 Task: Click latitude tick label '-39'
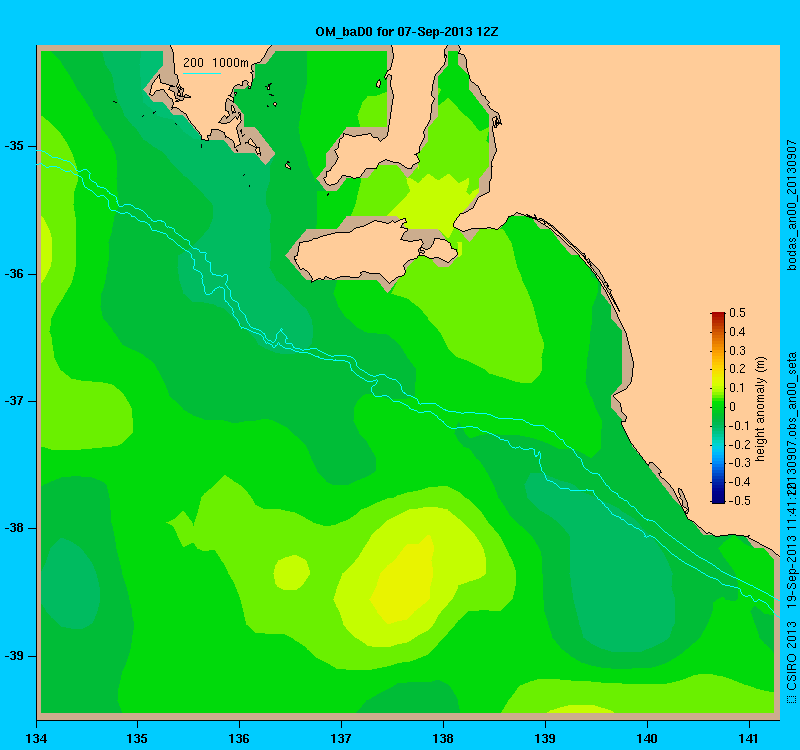pos(15,656)
